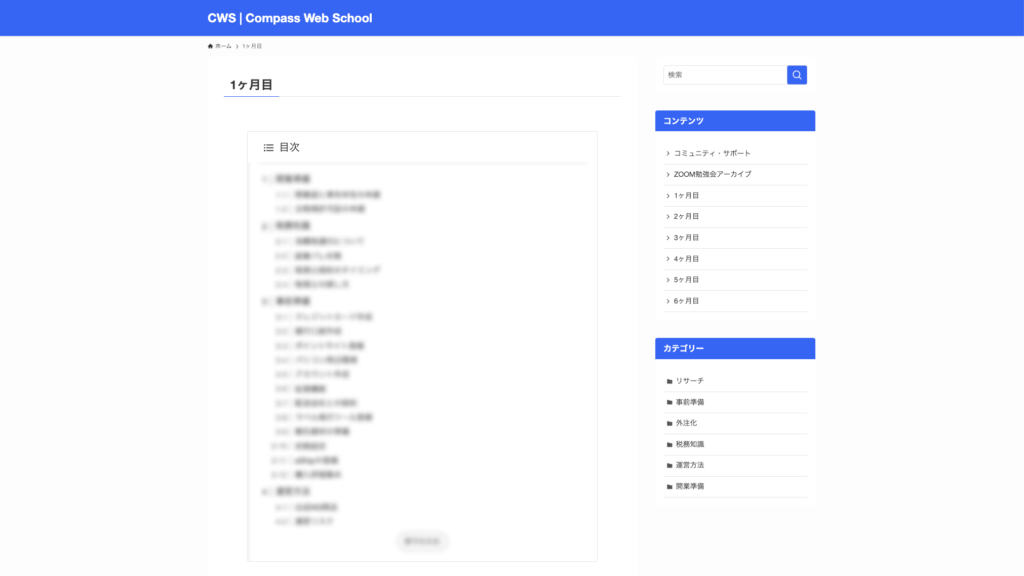Open the 開業準備 category link
Screen dimensions: 1024x576
[x=690, y=486]
